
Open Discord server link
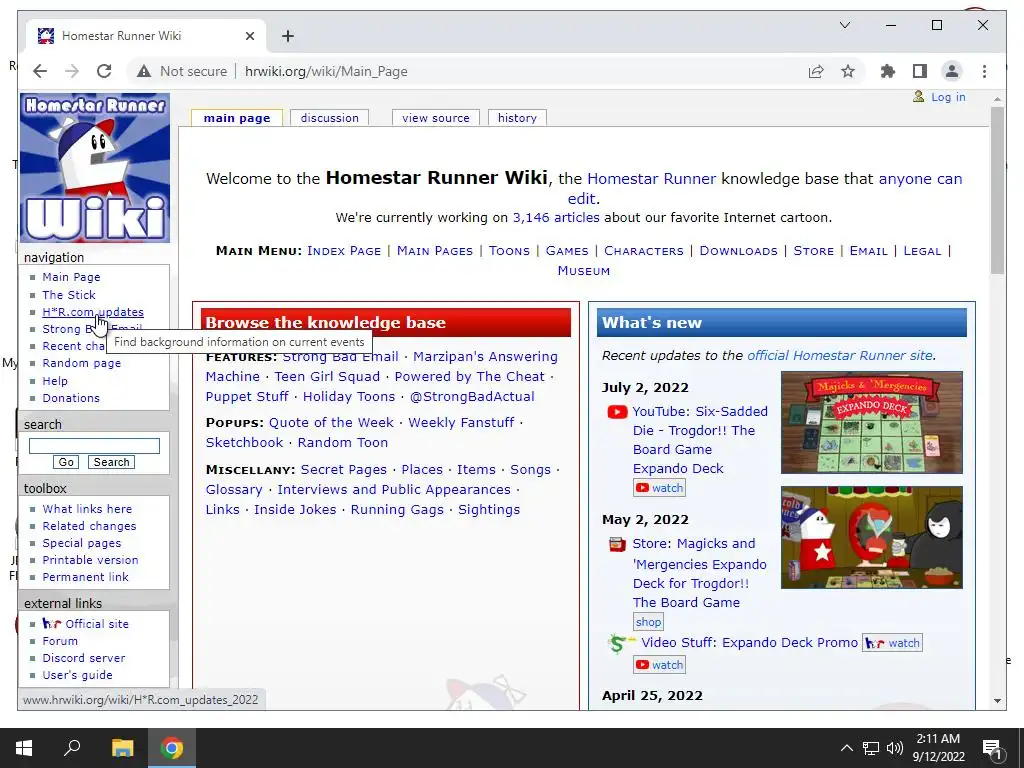click(84, 658)
